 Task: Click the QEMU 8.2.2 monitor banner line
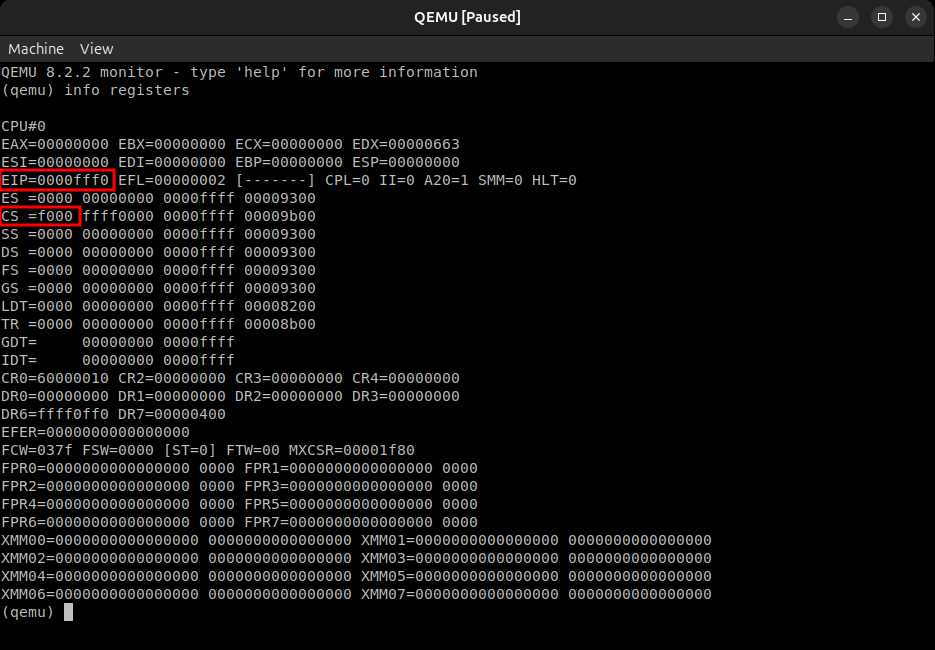coord(238,72)
